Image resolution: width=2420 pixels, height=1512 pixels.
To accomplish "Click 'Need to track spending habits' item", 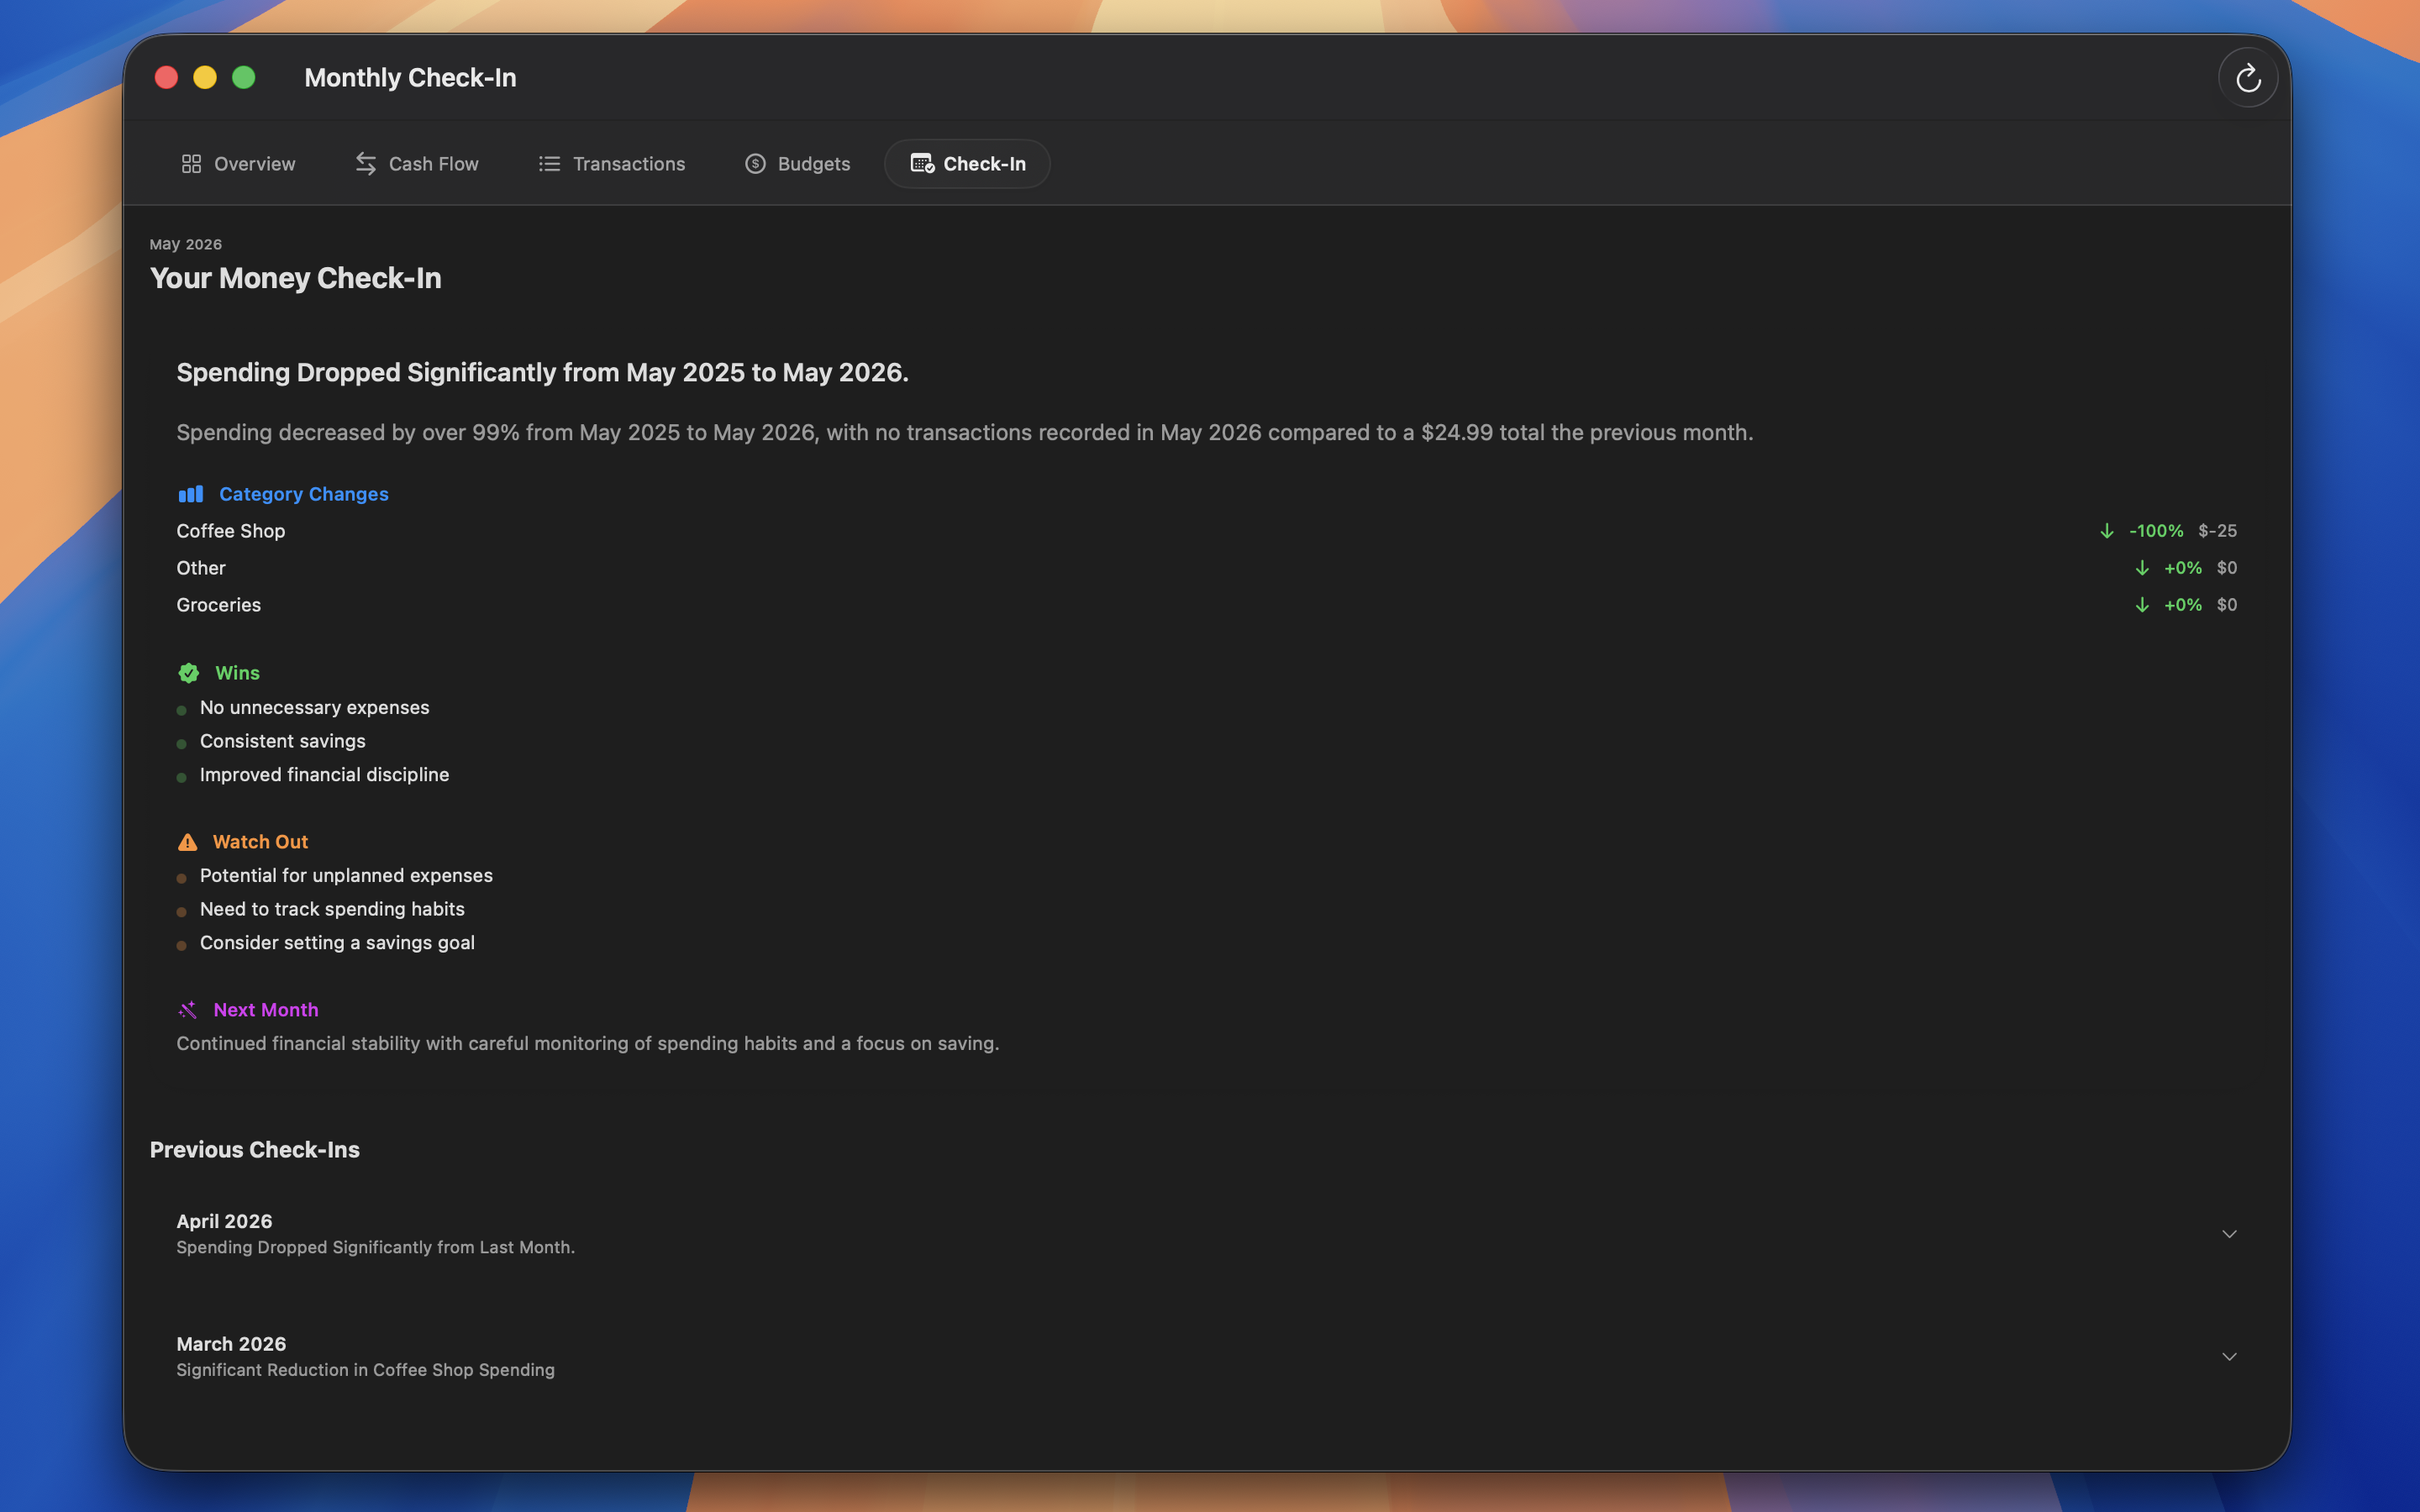I will coord(332,909).
